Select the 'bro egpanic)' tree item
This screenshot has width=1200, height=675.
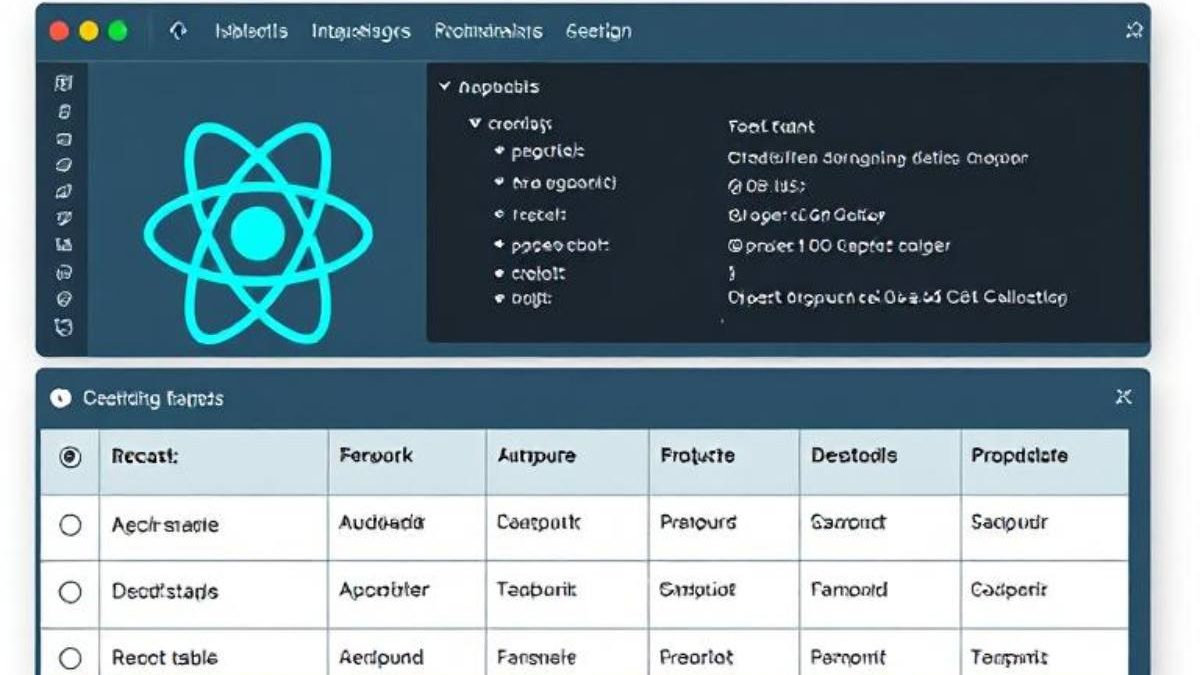564,183
